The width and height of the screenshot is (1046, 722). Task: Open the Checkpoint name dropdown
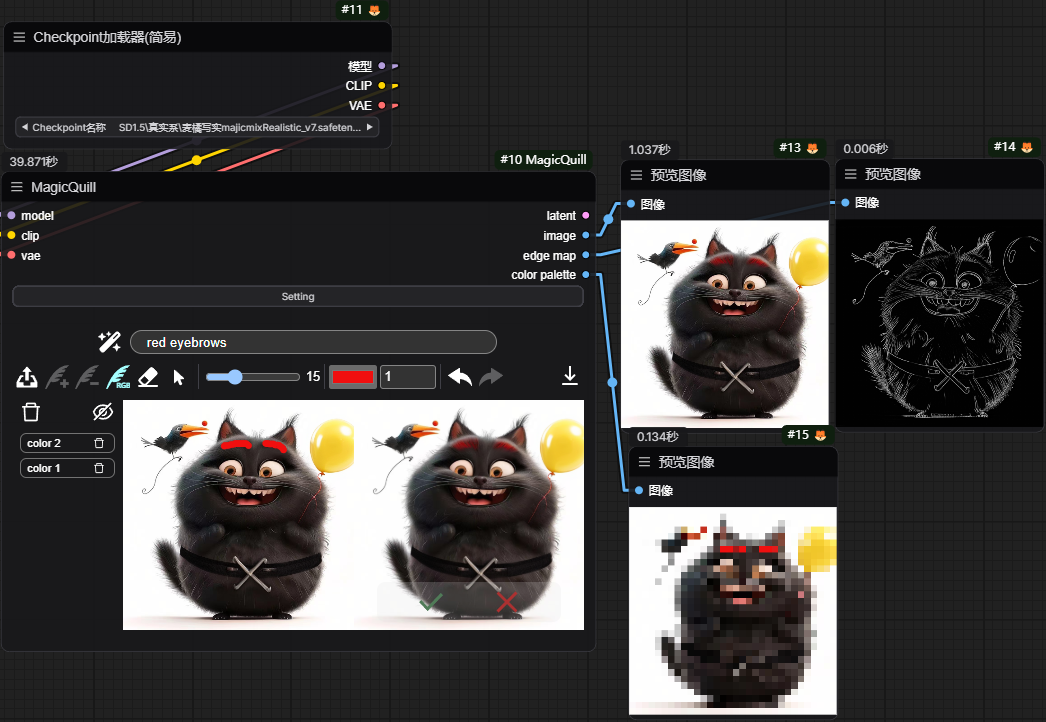click(x=197, y=127)
